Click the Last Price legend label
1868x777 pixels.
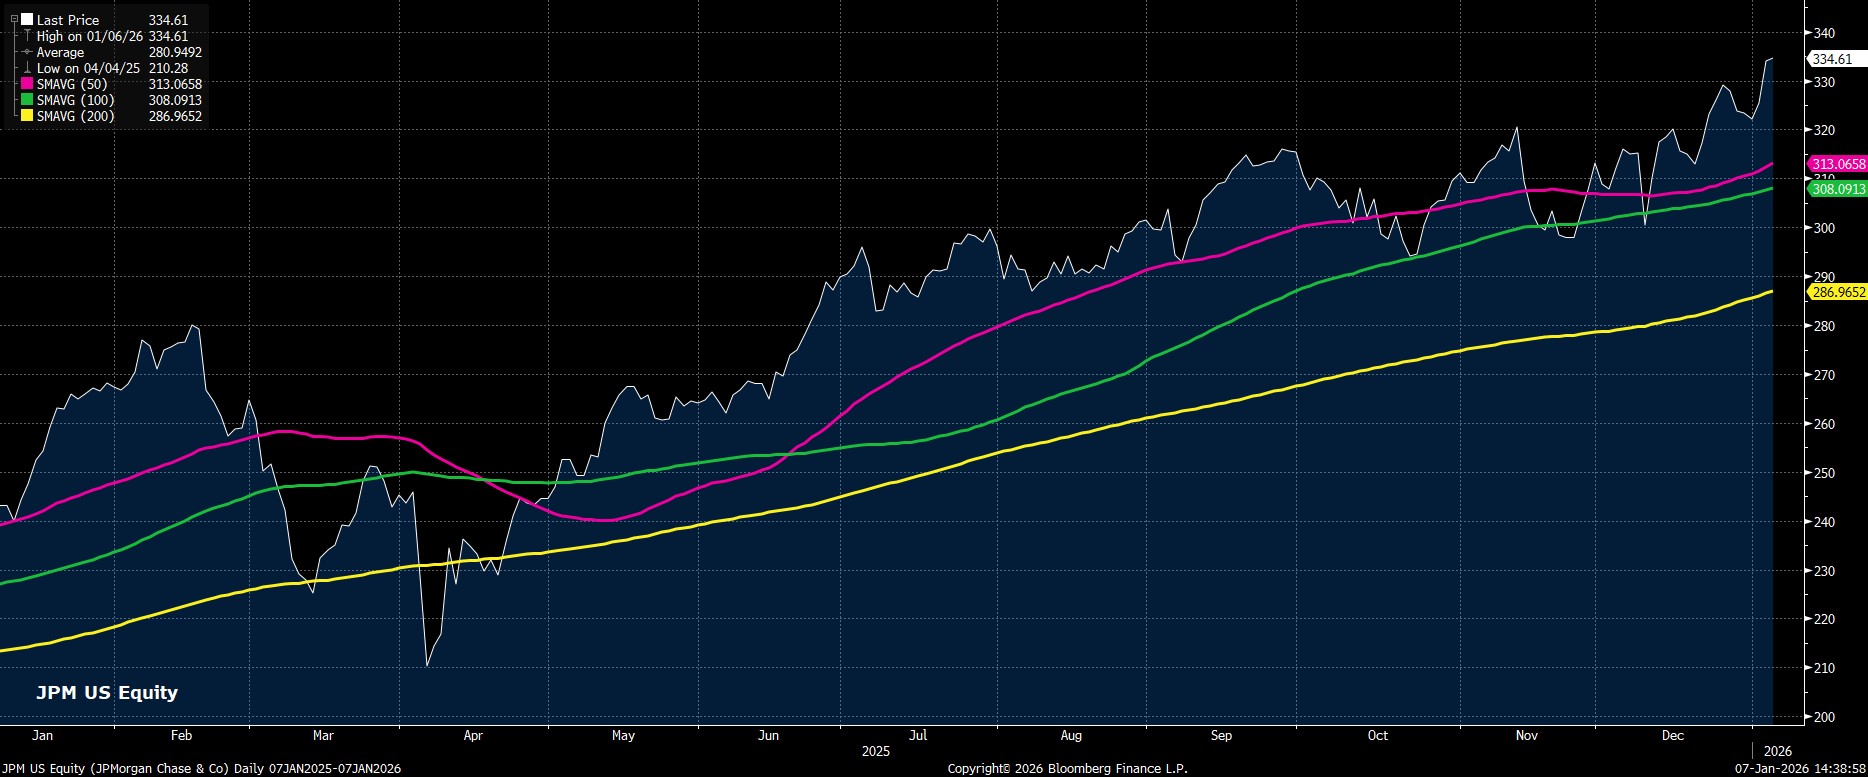coord(68,20)
